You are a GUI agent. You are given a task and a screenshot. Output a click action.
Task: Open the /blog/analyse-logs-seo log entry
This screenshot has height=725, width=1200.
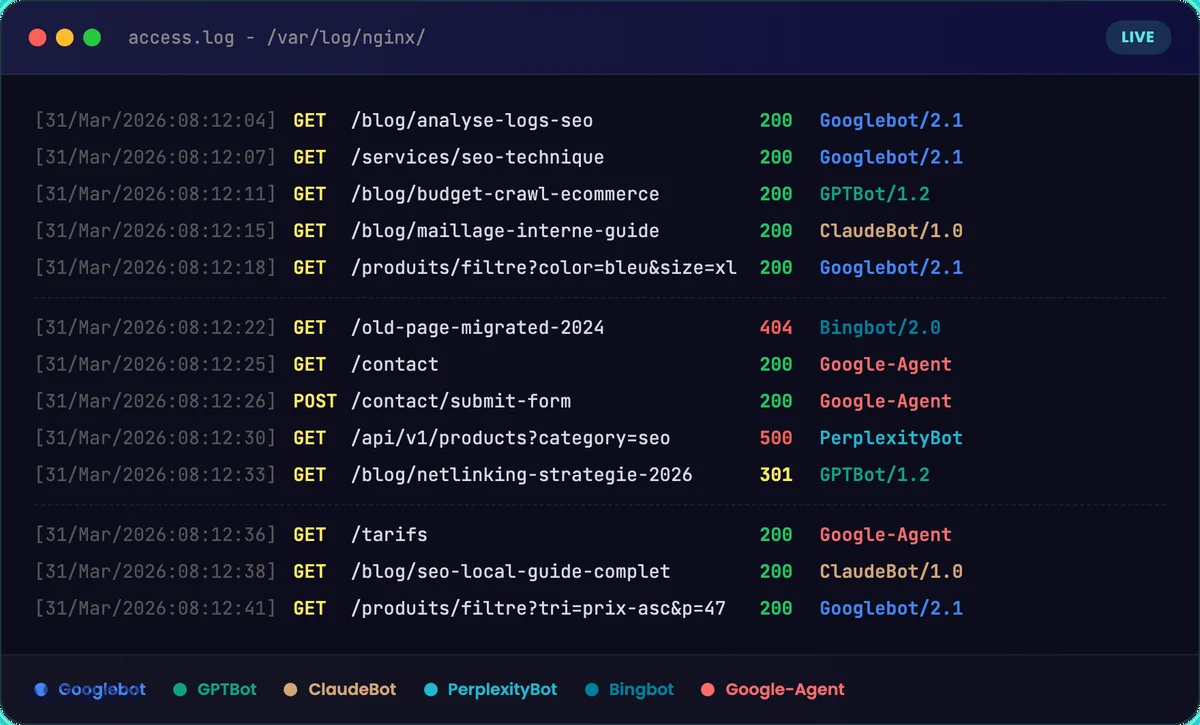(x=470, y=120)
